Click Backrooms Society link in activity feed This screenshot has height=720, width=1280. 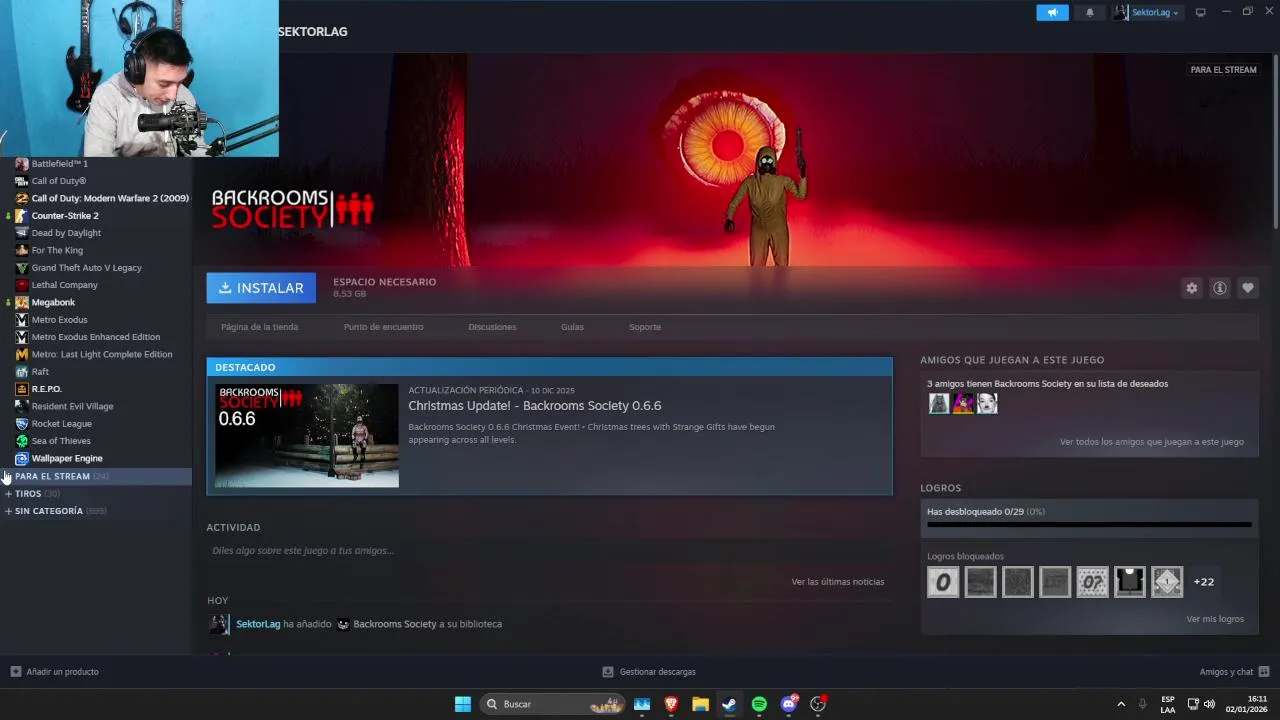pyautogui.click(x=395, y=624)
